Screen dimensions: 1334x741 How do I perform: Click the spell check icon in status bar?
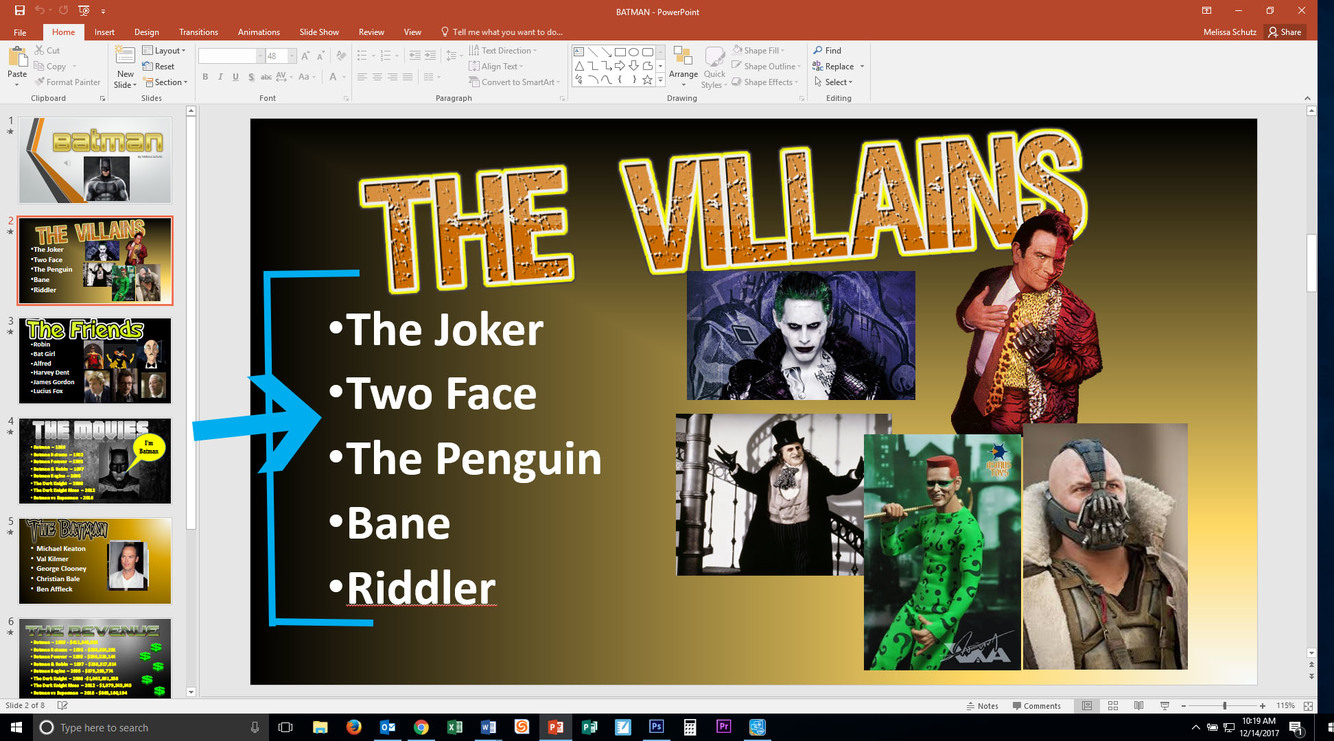[x=63, y=706]
